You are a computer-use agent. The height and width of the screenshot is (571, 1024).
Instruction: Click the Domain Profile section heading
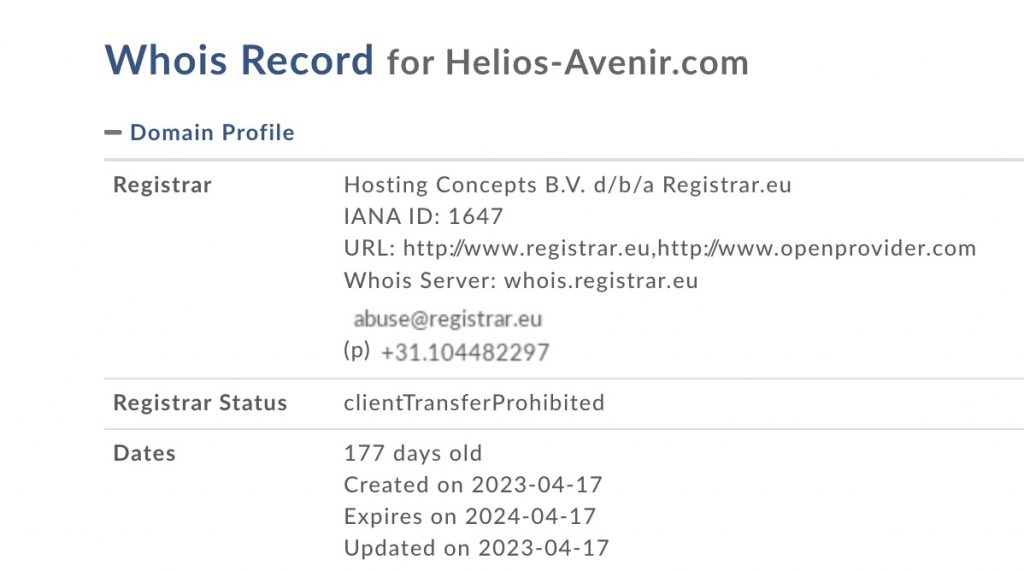point(212,133)
